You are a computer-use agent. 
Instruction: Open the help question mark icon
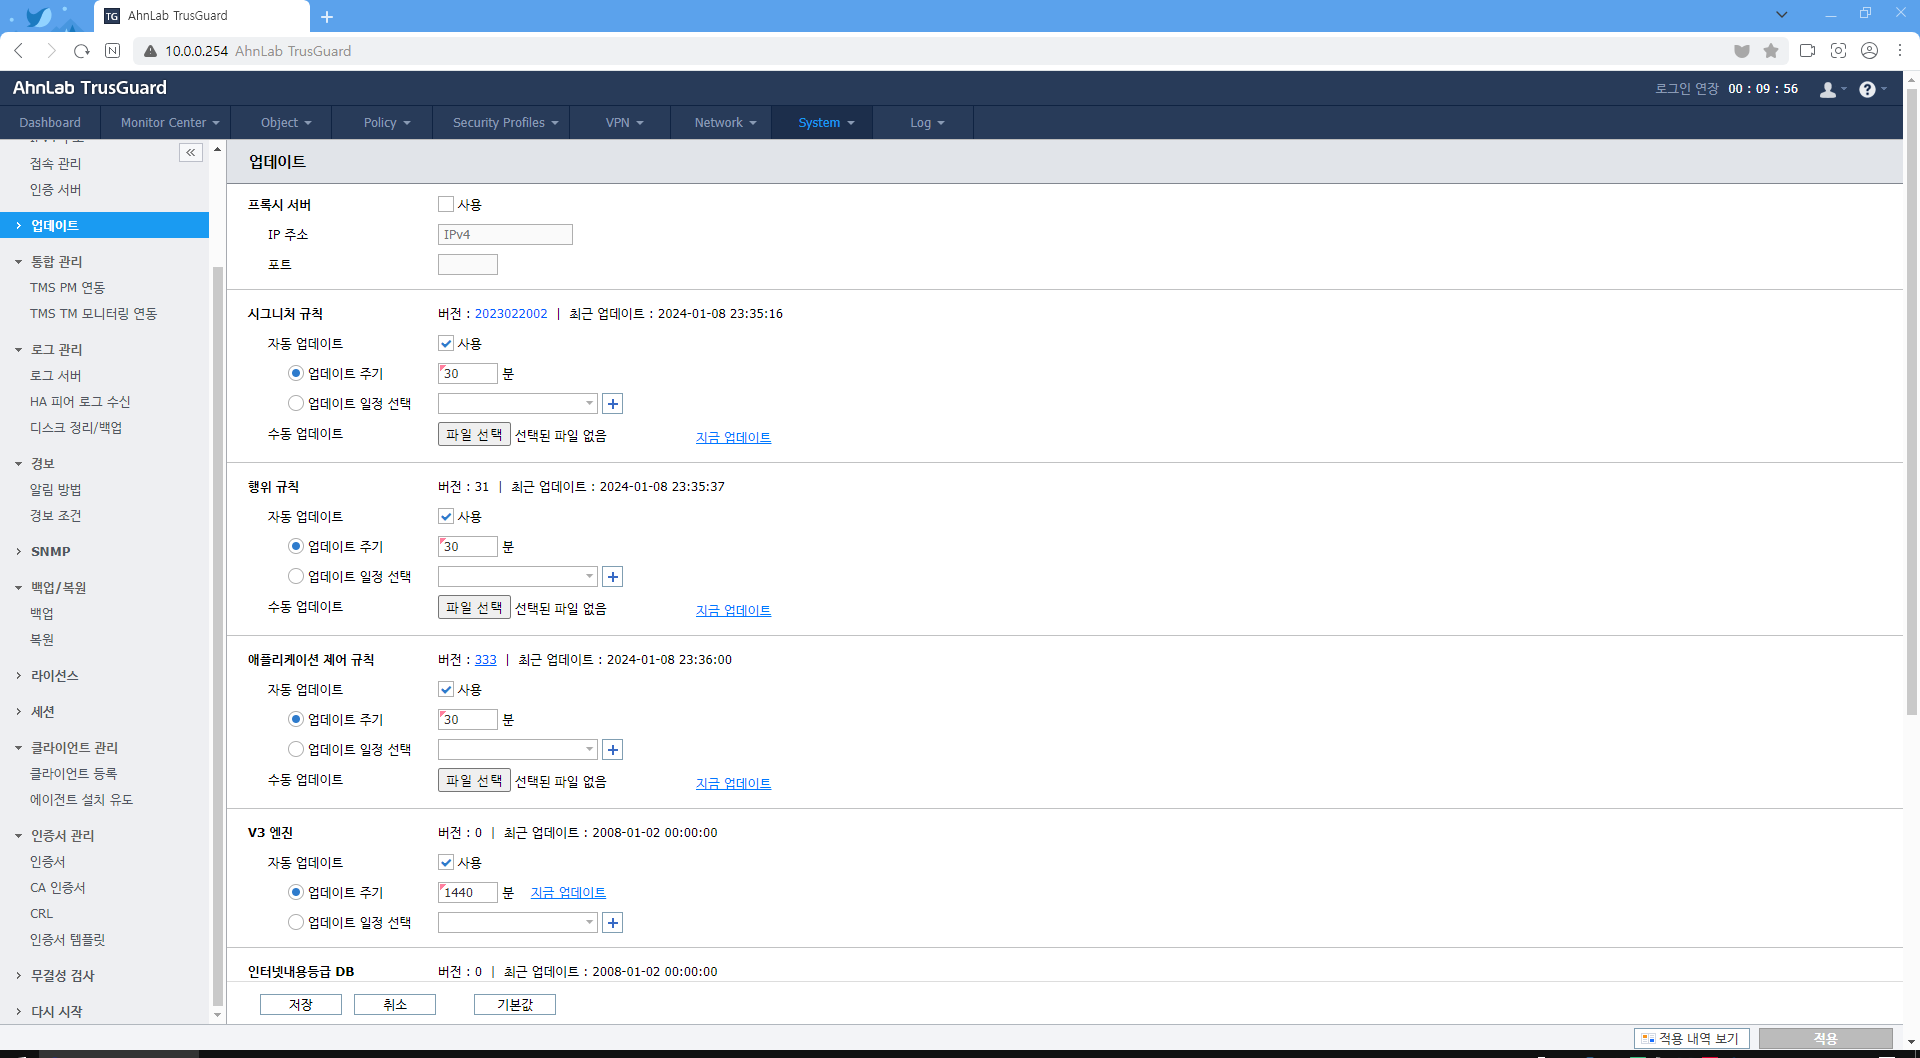[x=1870, y=89]
